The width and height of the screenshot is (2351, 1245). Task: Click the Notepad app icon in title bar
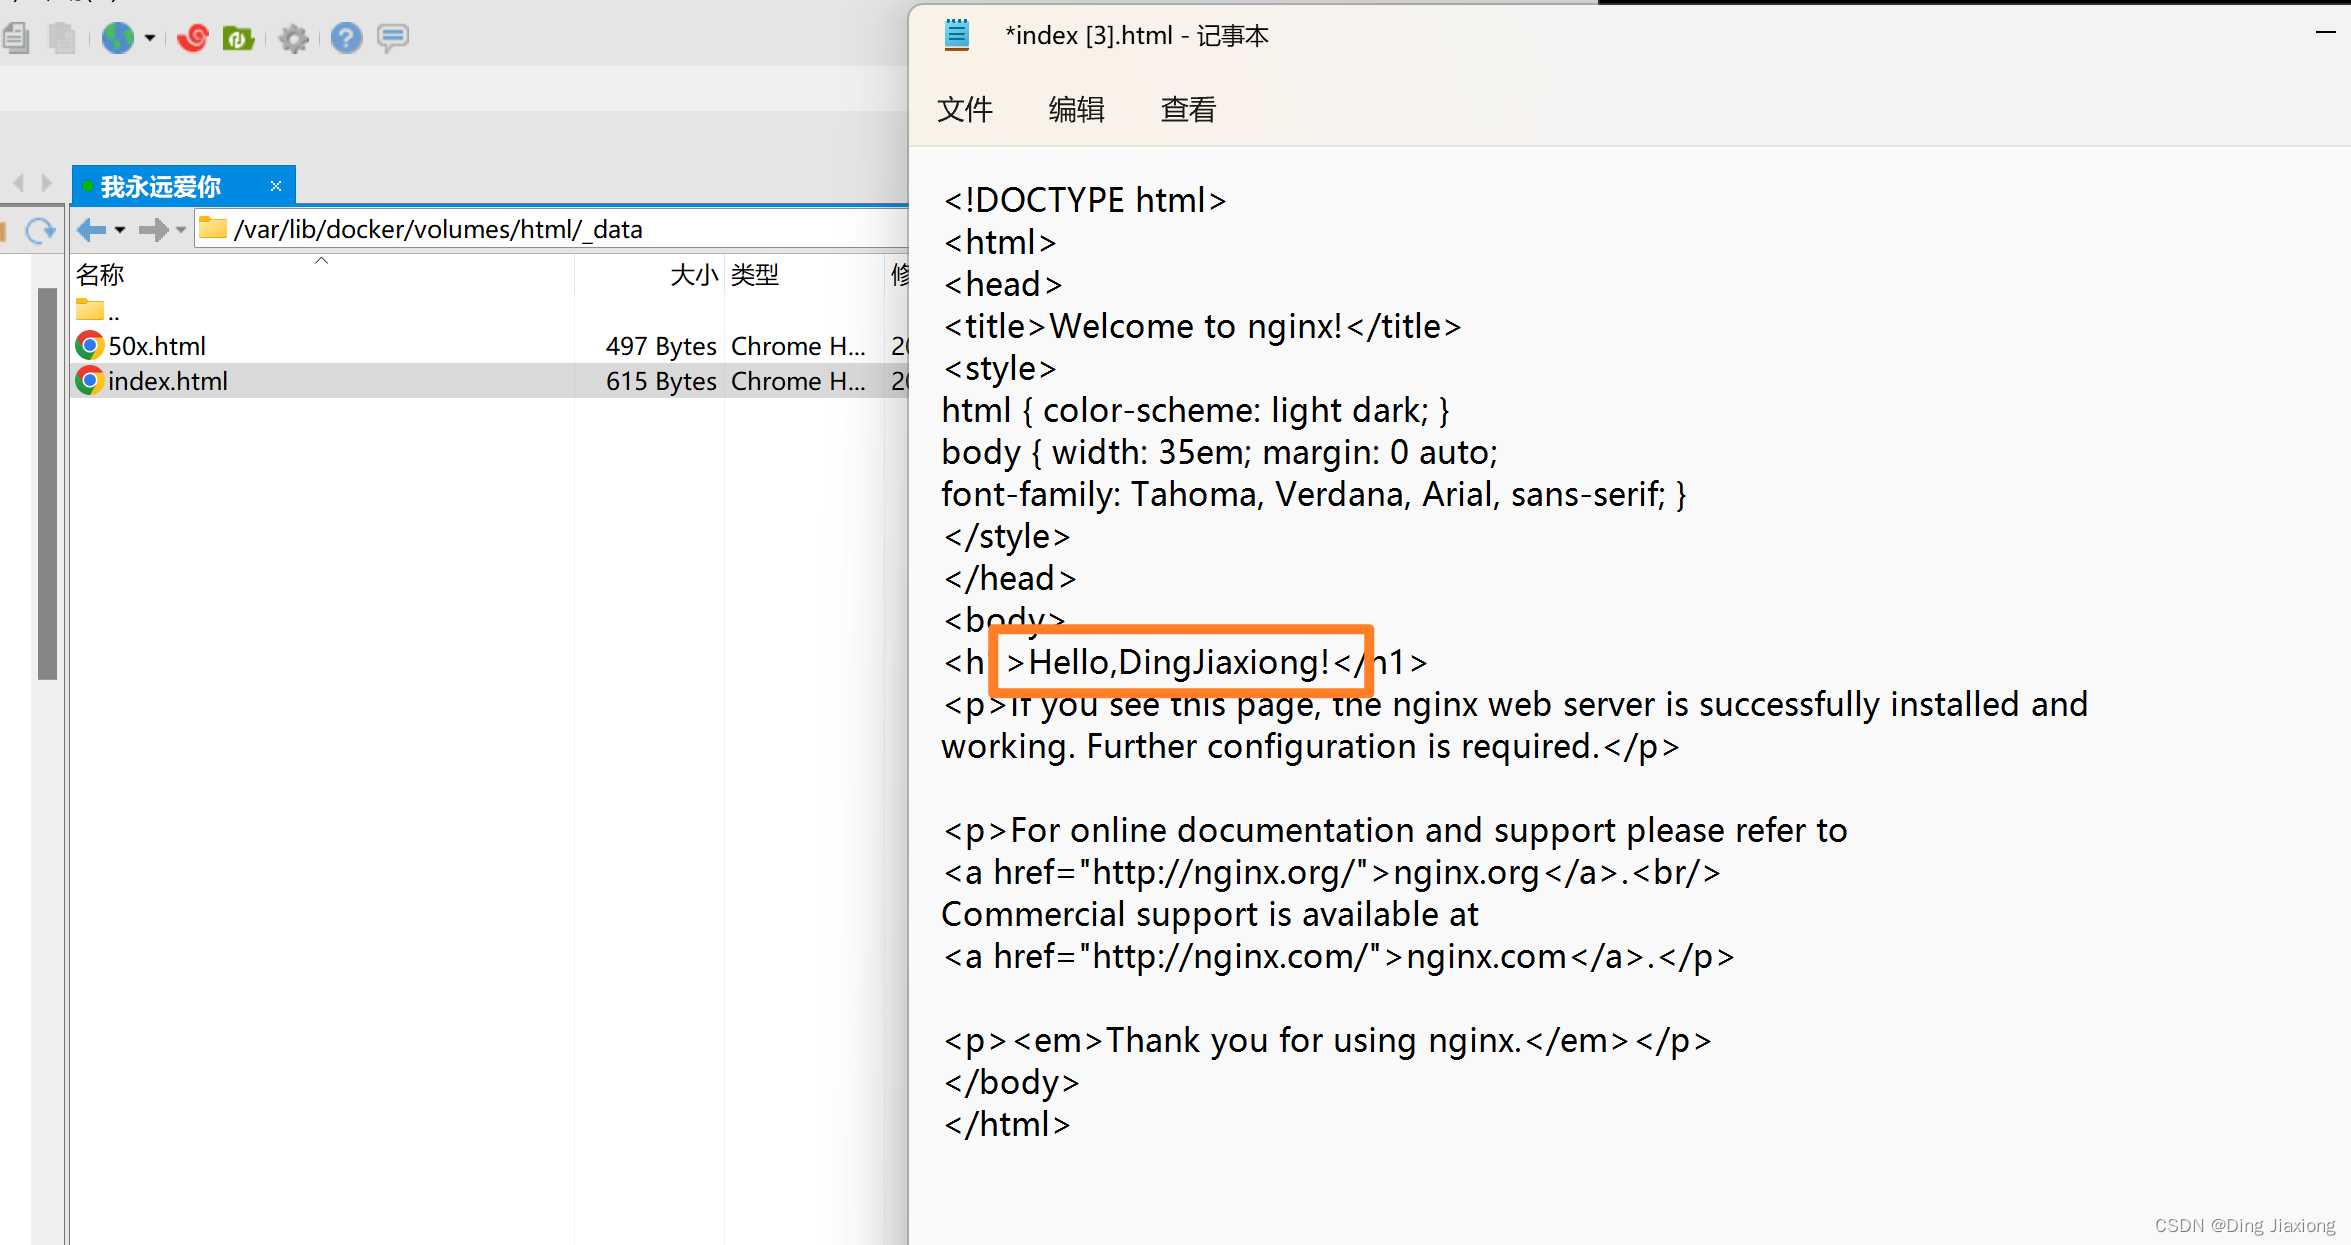point(957,36)
